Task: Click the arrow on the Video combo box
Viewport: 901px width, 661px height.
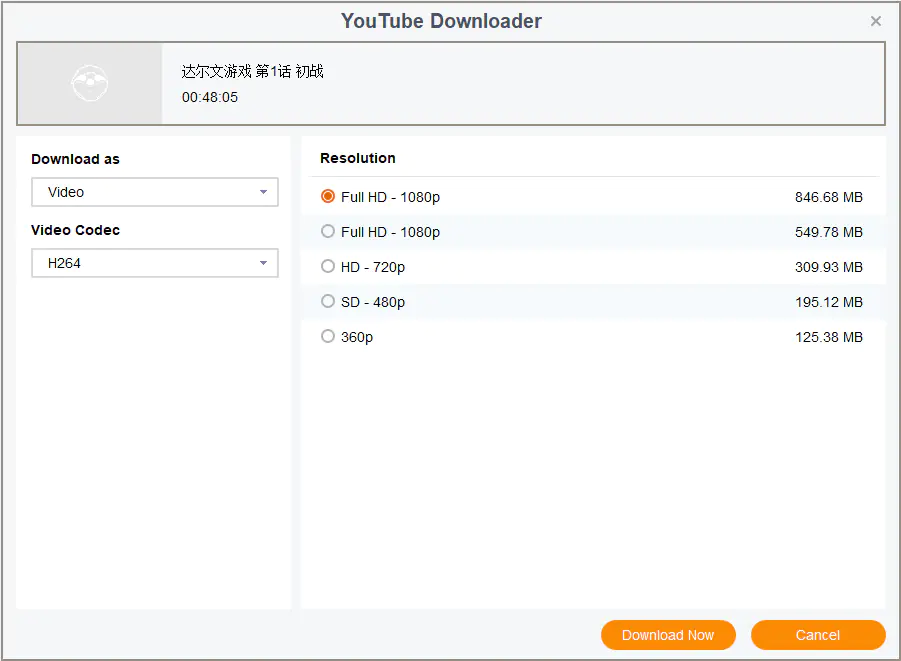Action: [x=263, y=192]
